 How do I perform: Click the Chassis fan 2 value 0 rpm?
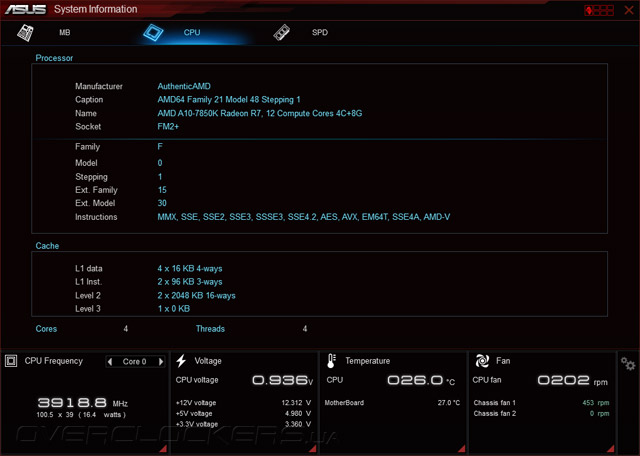599,414
